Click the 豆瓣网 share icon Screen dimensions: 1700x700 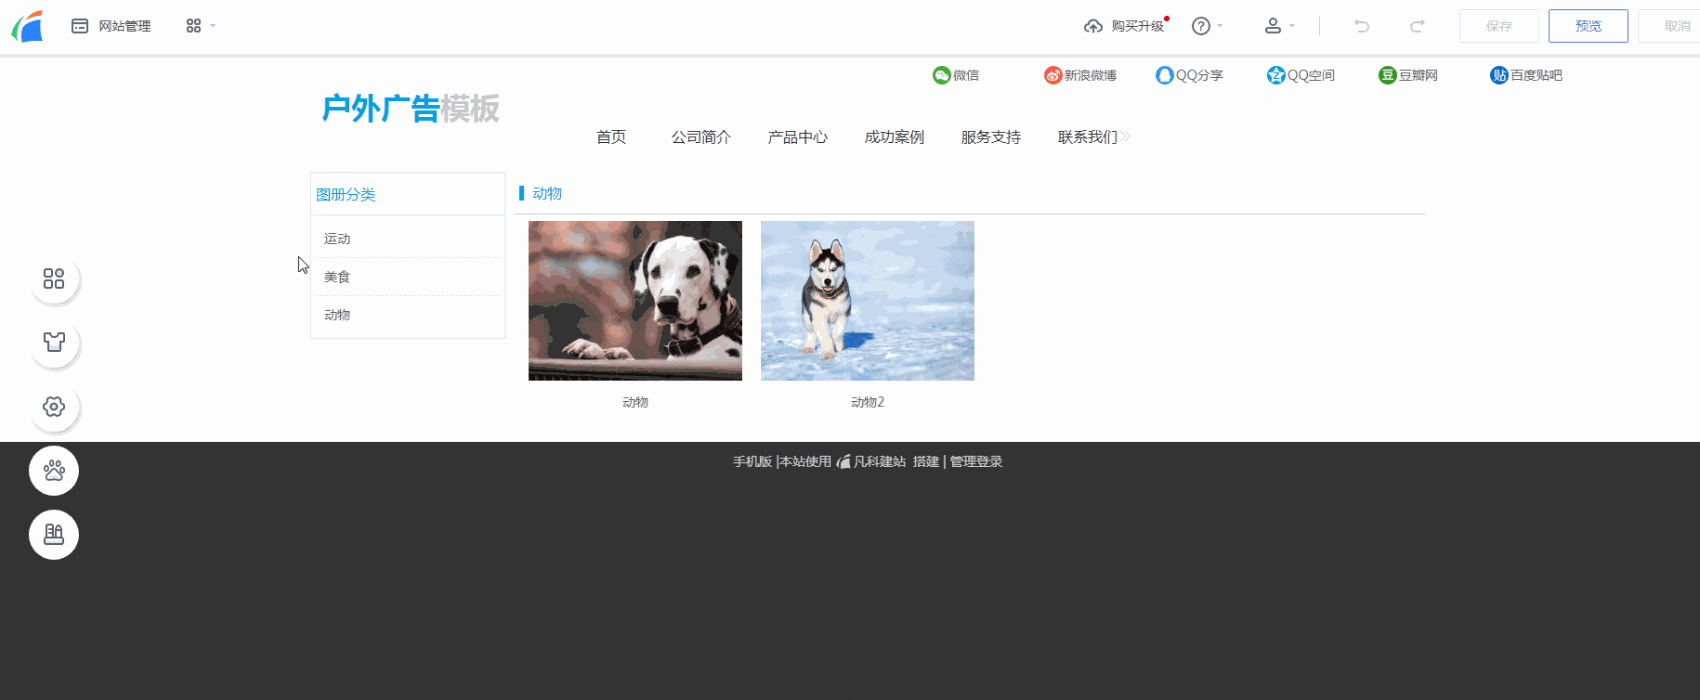click(x=1387, y=75)
